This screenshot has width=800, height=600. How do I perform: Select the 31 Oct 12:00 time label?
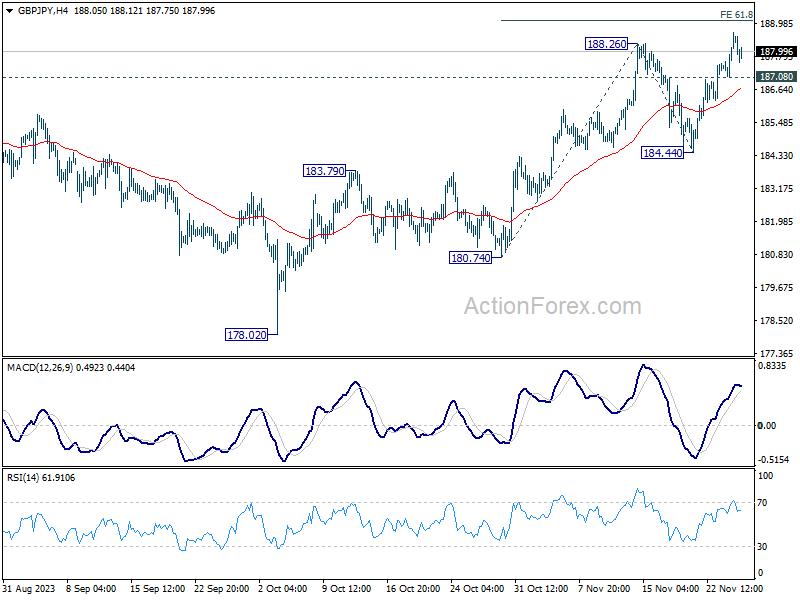(x=541, y=588)
